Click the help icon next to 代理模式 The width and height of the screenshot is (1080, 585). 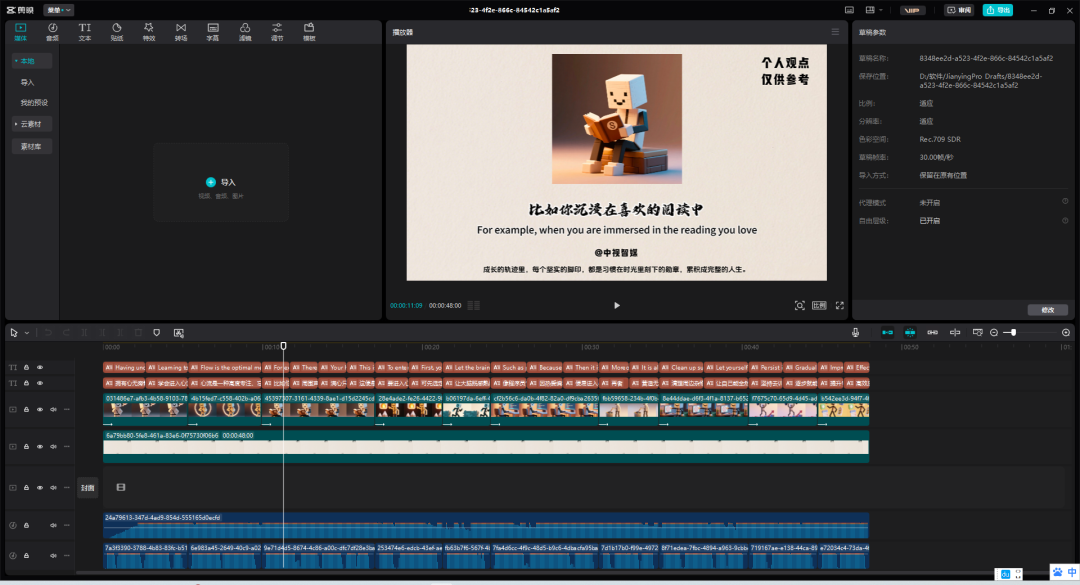(1065, 202)
